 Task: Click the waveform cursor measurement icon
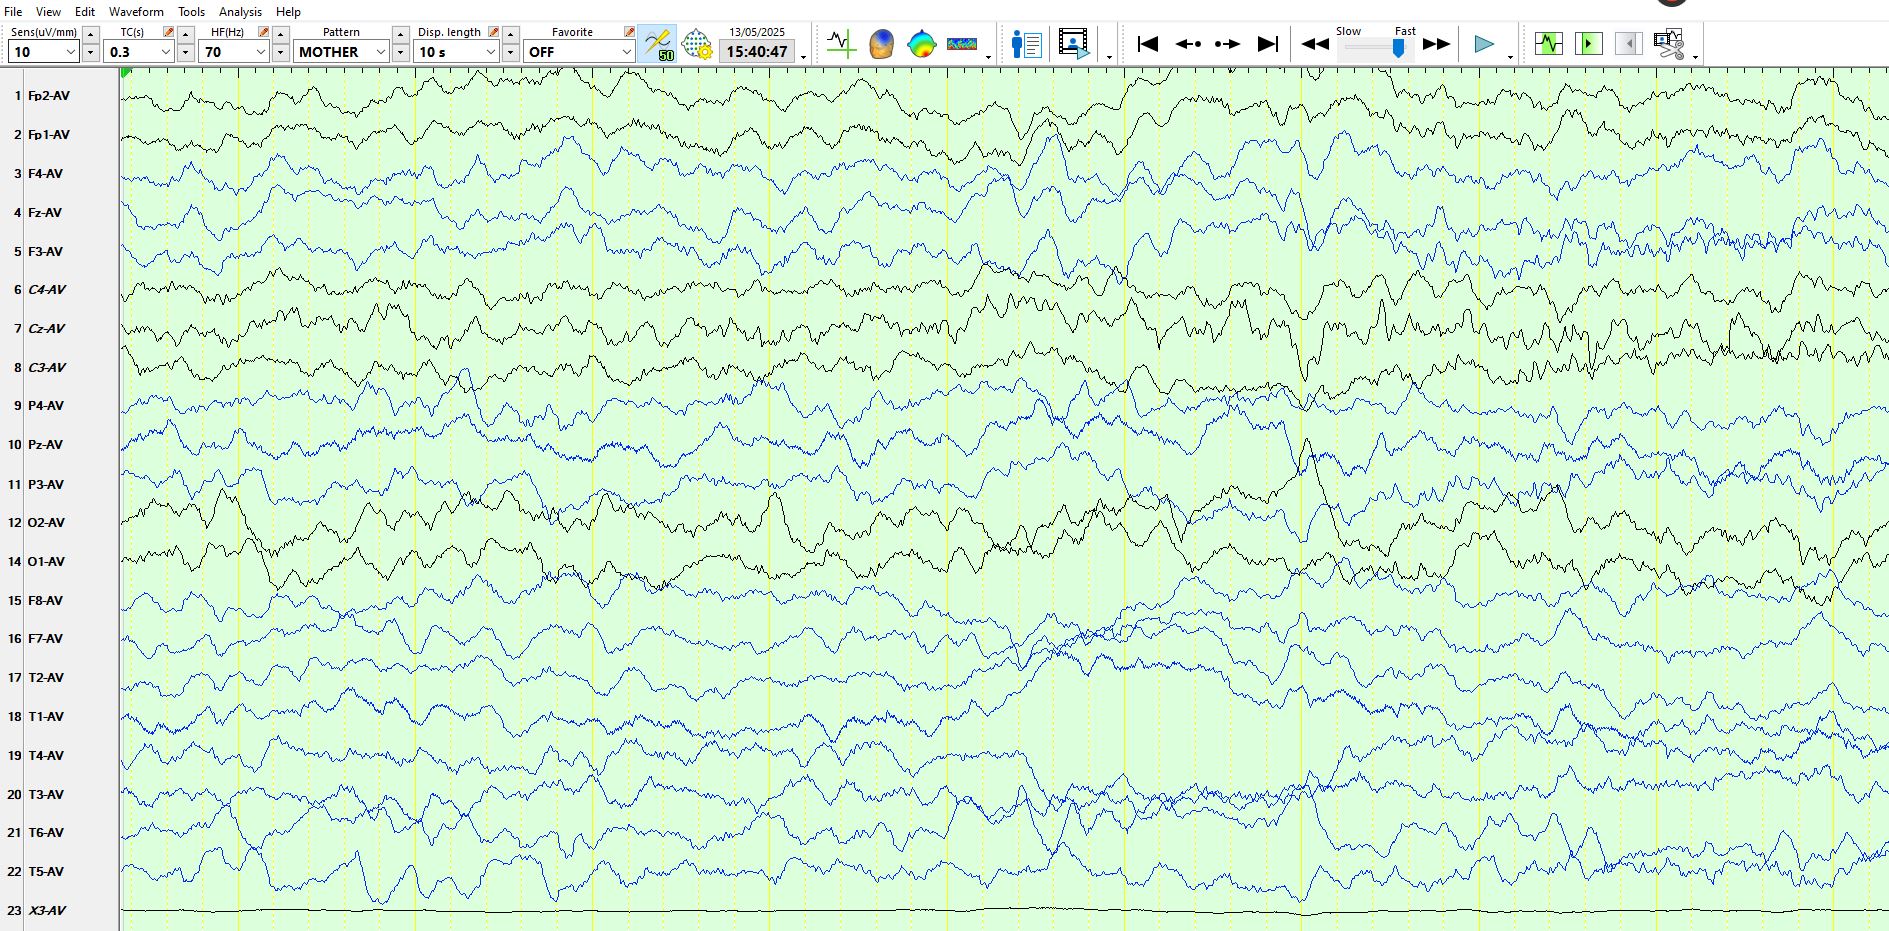842,44
